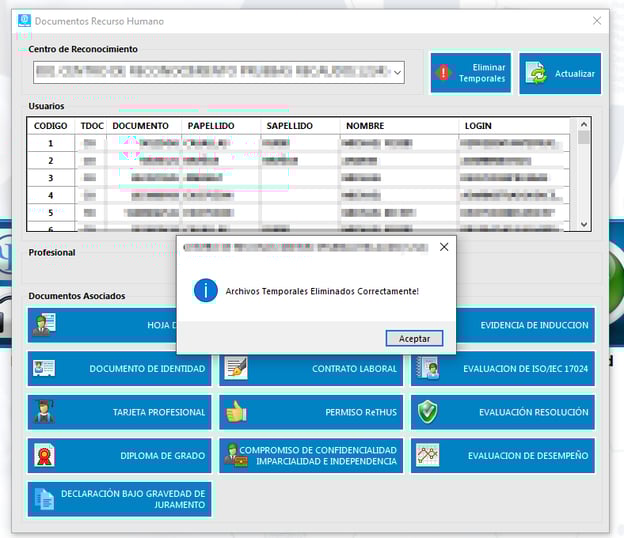Click the Evaluación Resolución green shield icon

tap(428, 412)
